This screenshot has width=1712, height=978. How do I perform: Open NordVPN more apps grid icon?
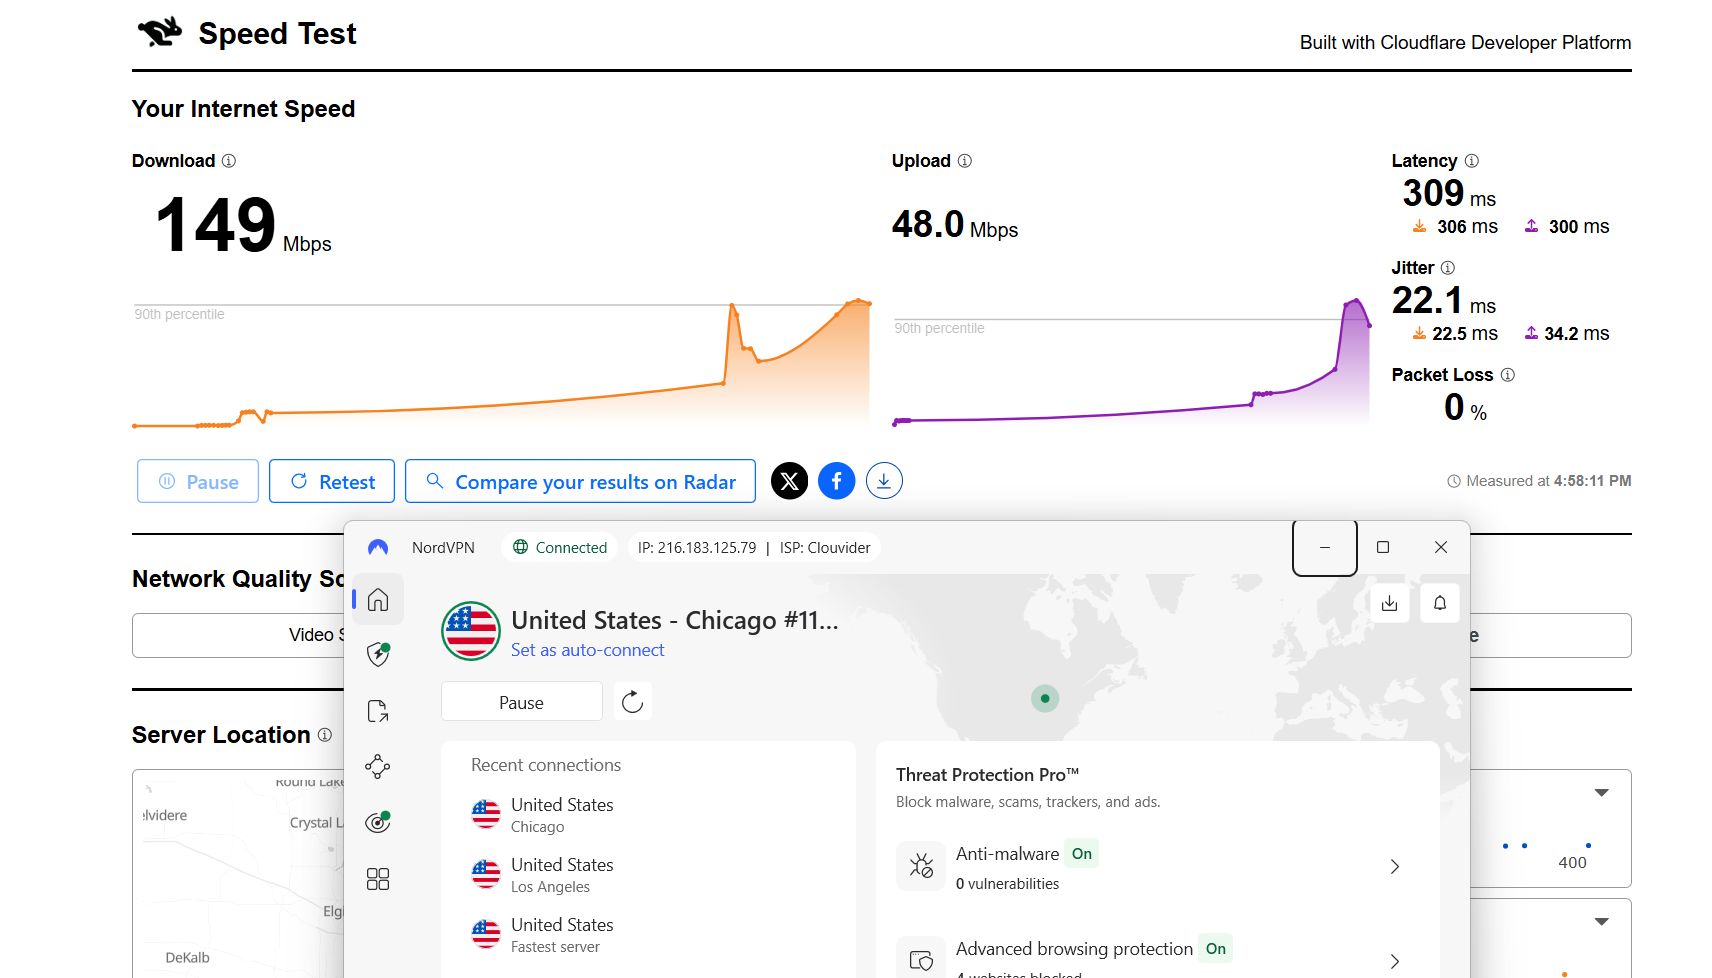click(x=378, y=879)
